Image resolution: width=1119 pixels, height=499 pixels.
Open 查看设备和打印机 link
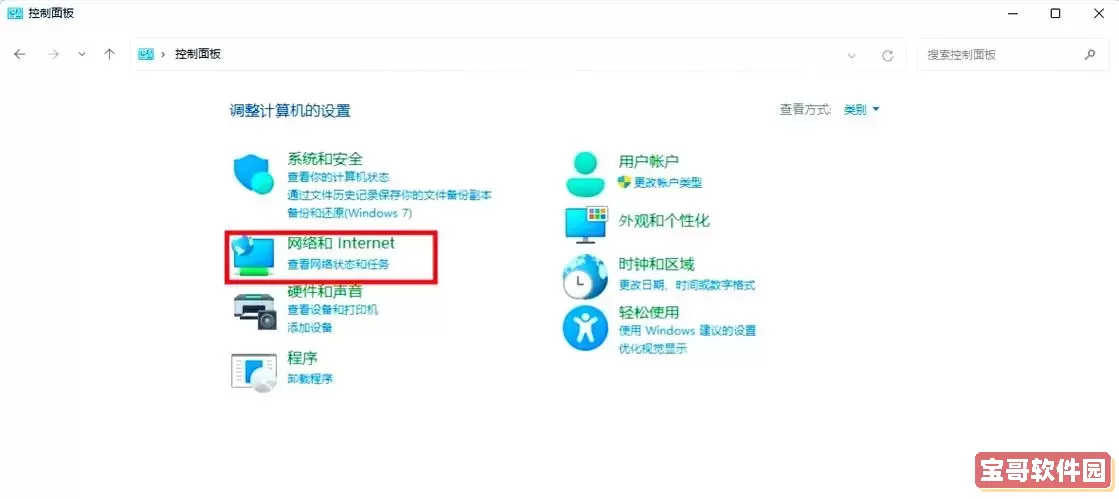[x=333, y=310]
